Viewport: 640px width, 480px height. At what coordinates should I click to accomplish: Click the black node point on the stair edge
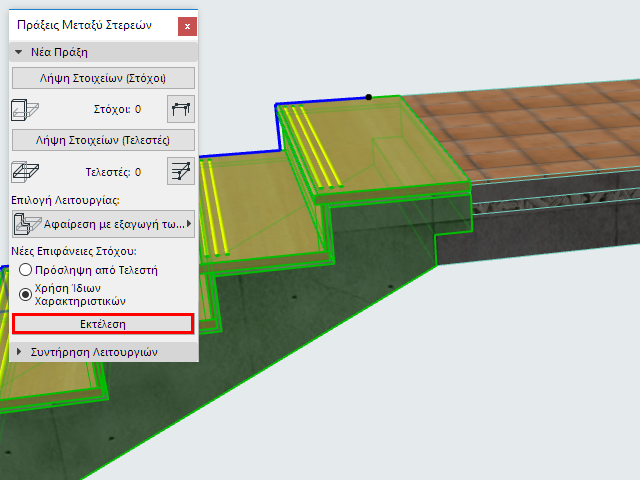point(369,97)
